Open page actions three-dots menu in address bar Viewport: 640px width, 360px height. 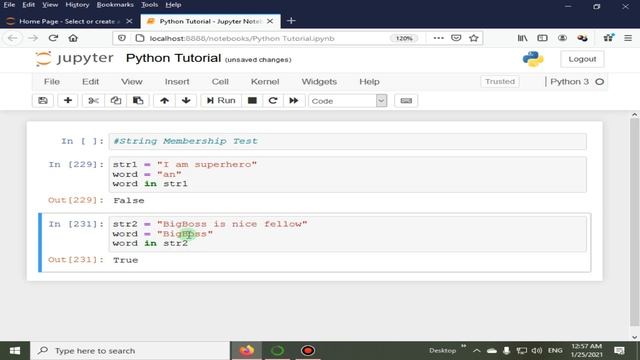coord(438,38)
